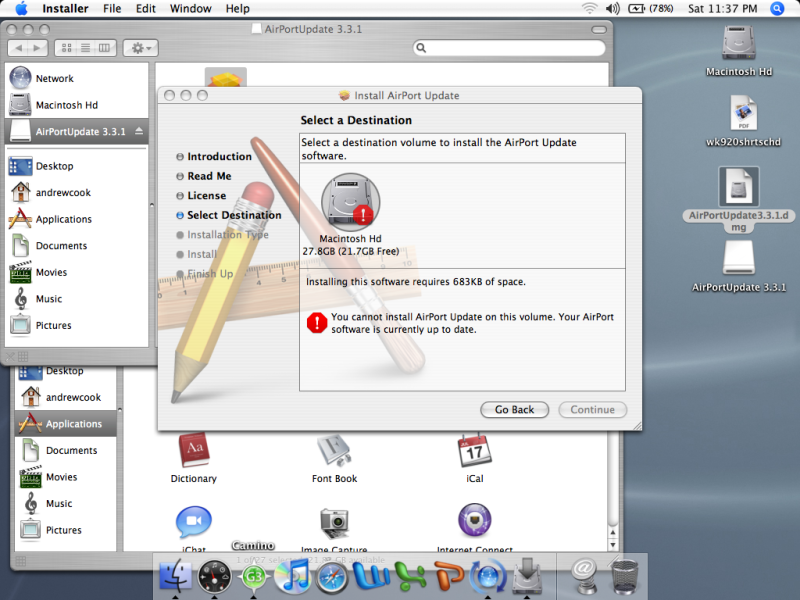Viewport: 800px width, 600px height.
Task: Select the Image Capture application icon
Action: point(334,523)
